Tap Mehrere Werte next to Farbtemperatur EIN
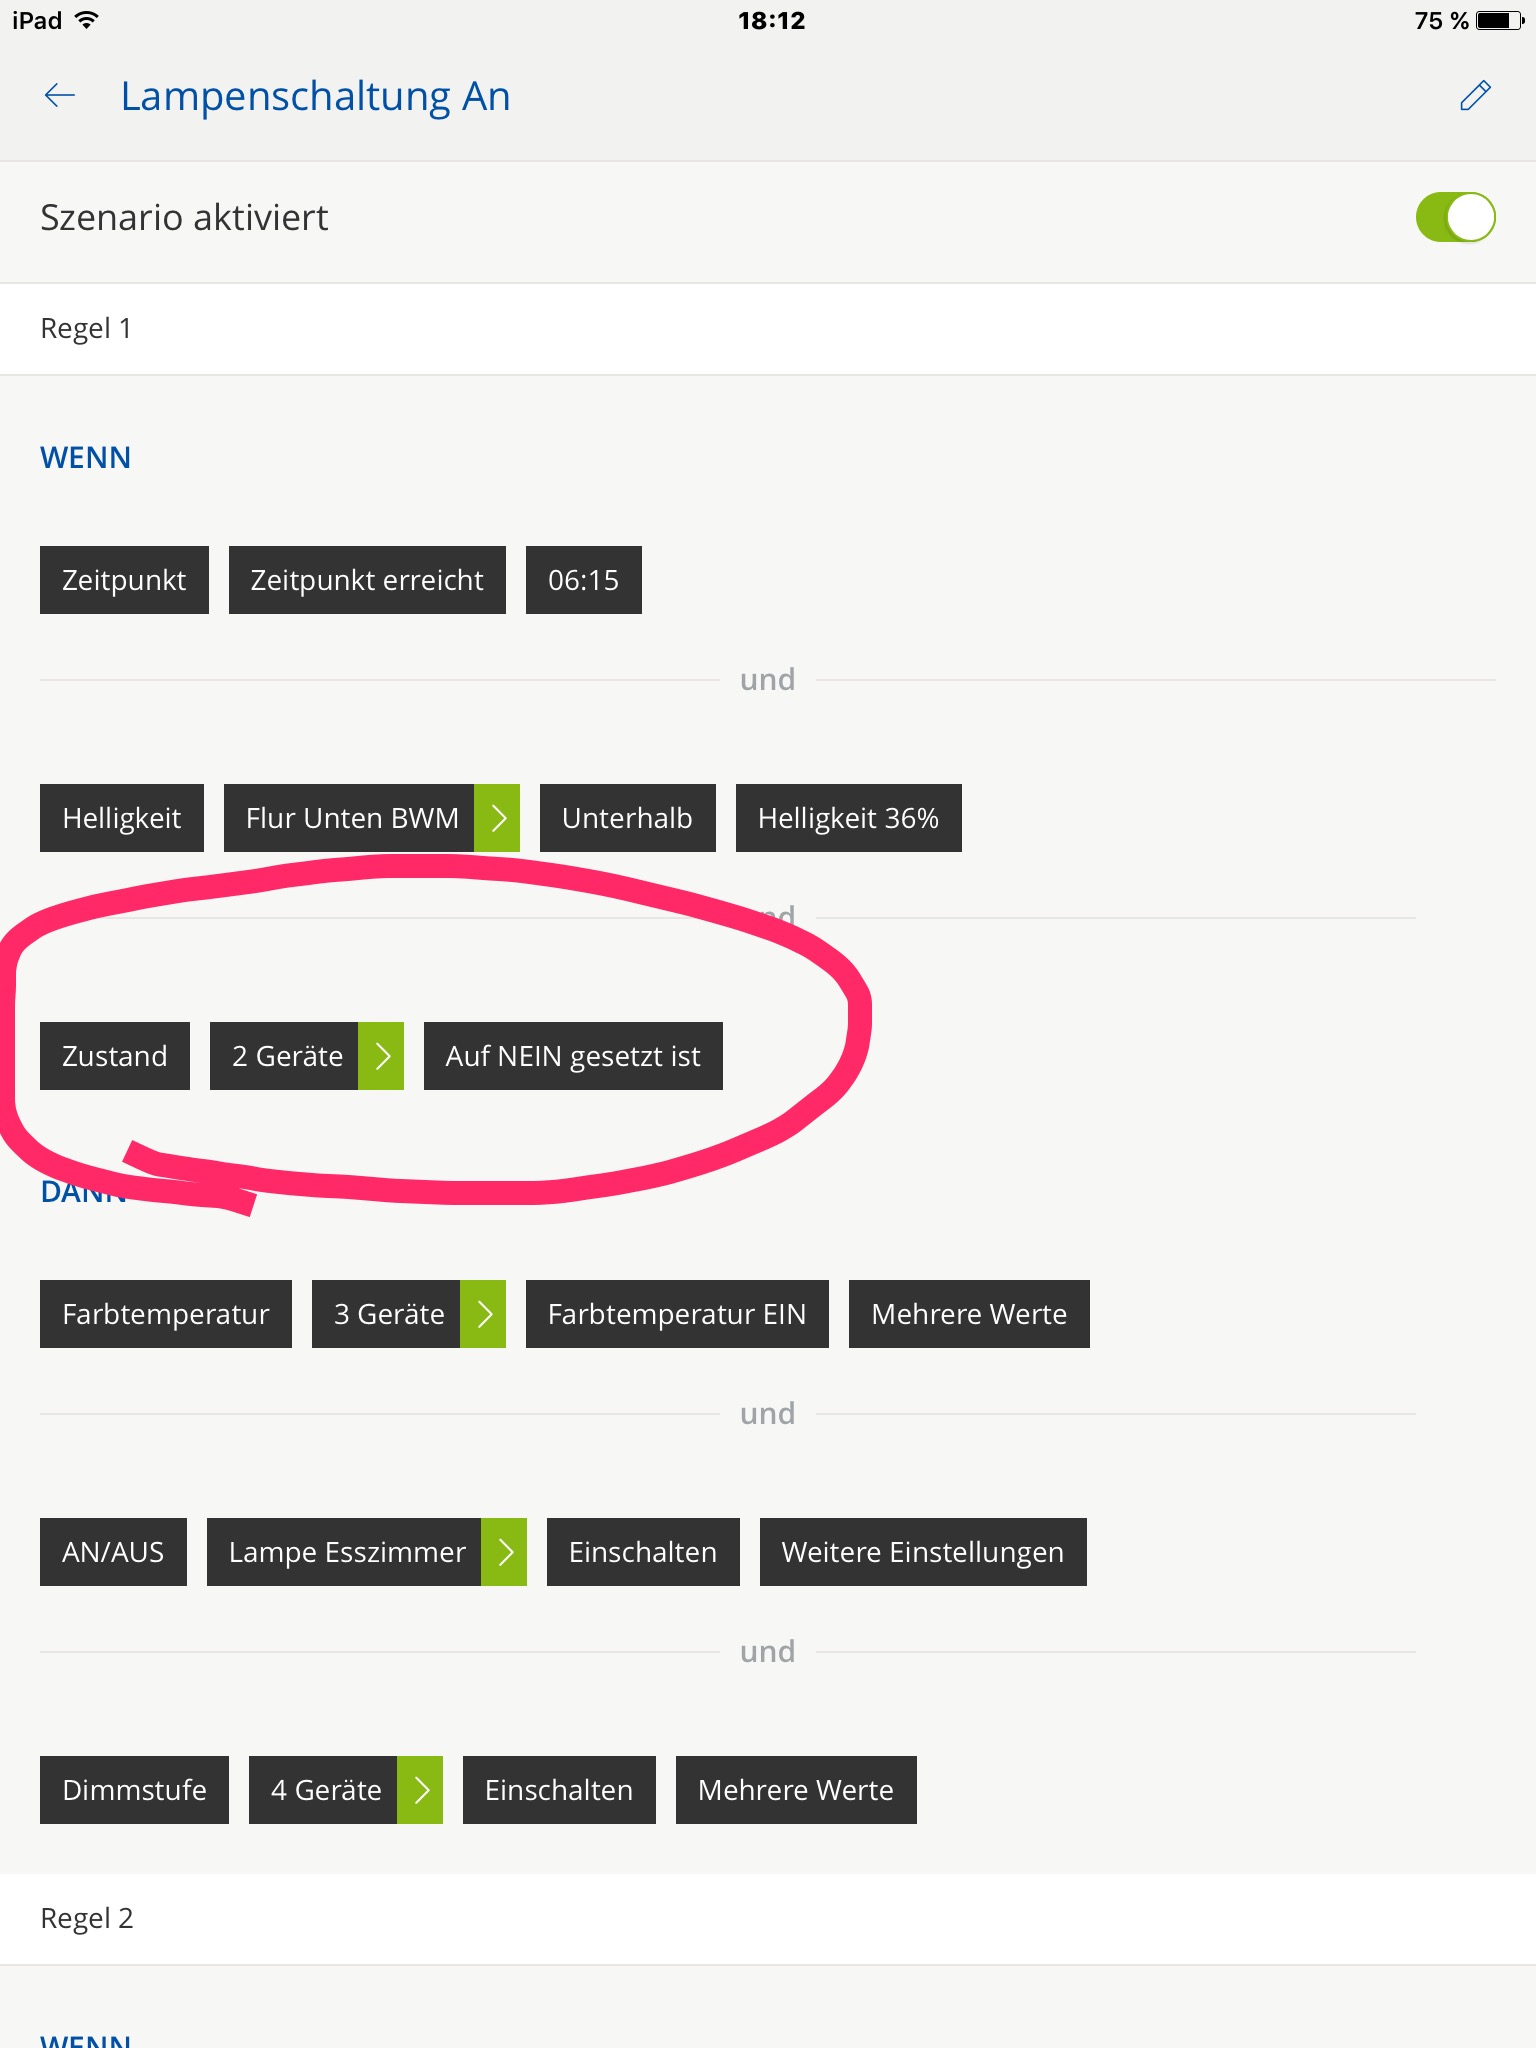This screenshot has width=1536, height=2048. click(969, 1314)
